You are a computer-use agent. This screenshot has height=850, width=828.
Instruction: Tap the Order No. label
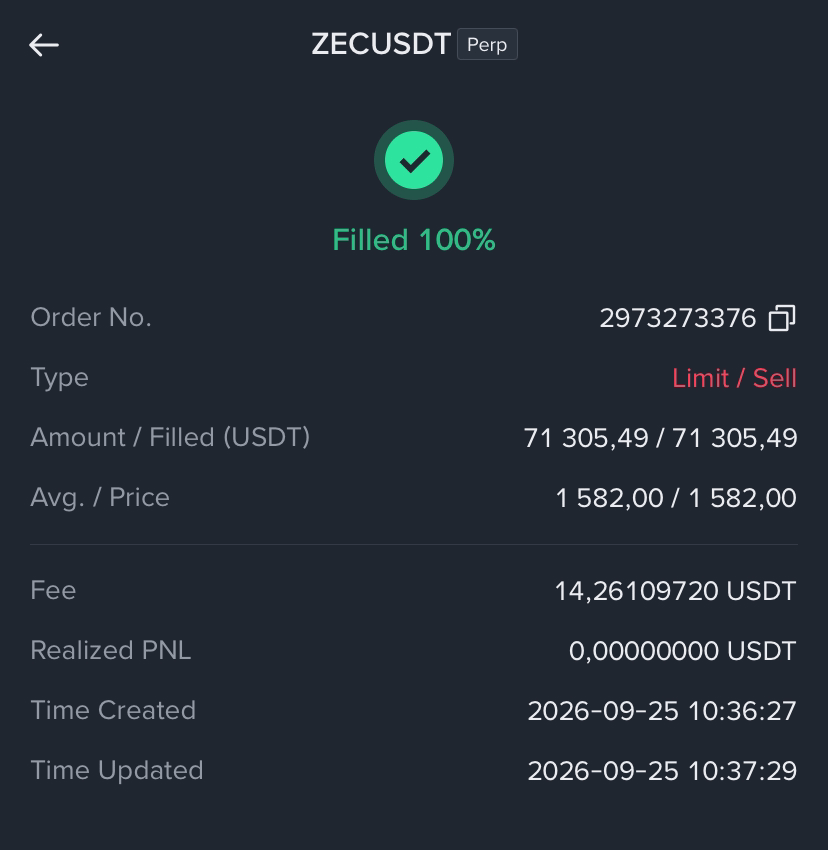[91, 317]
